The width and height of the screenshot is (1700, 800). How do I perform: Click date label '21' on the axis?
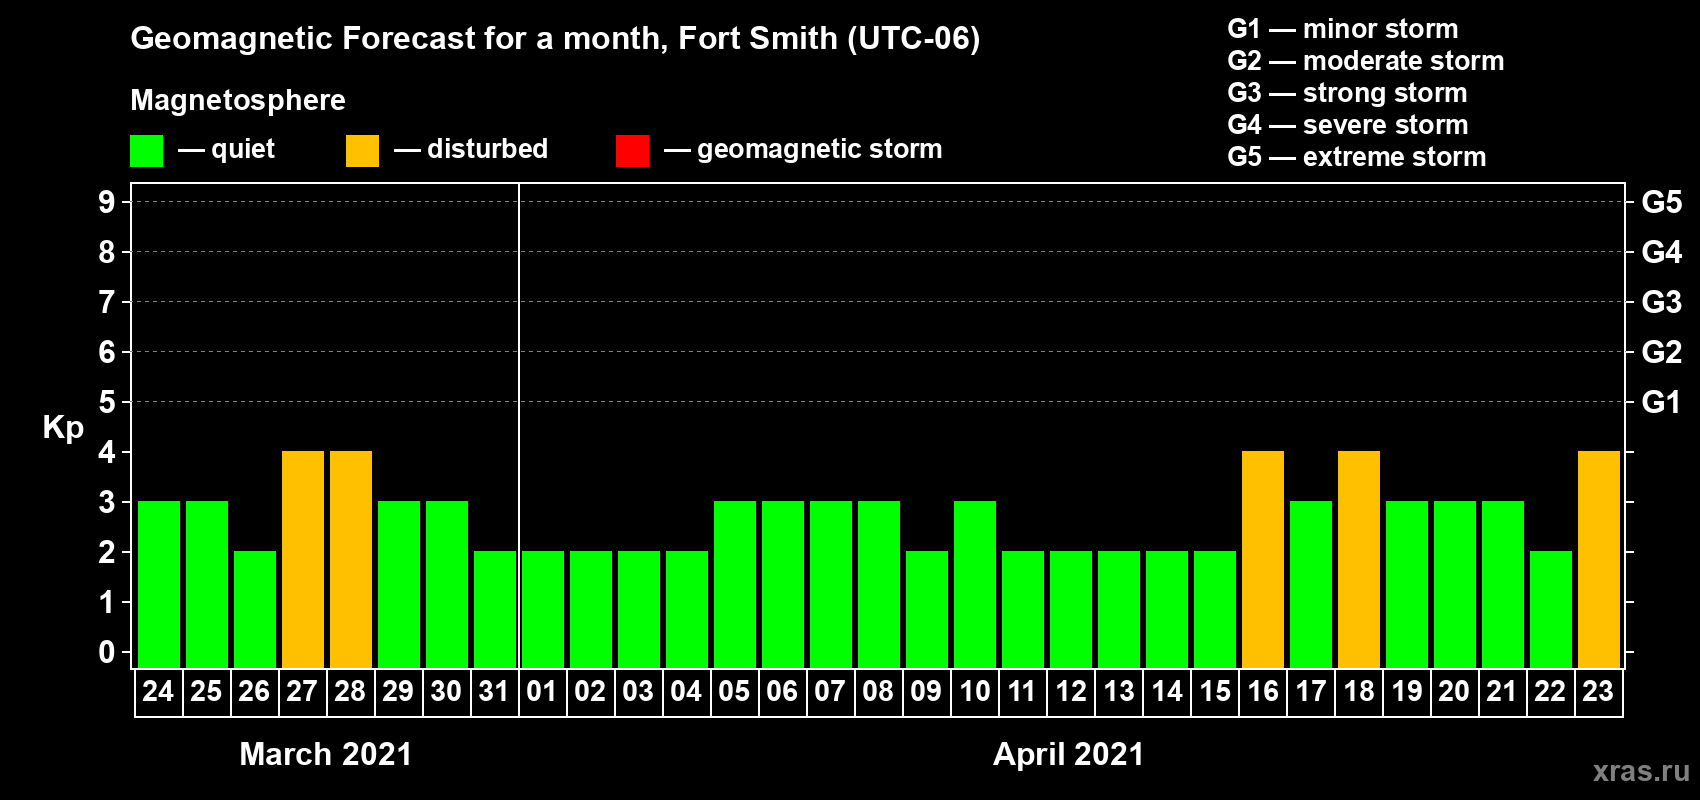1502,692
